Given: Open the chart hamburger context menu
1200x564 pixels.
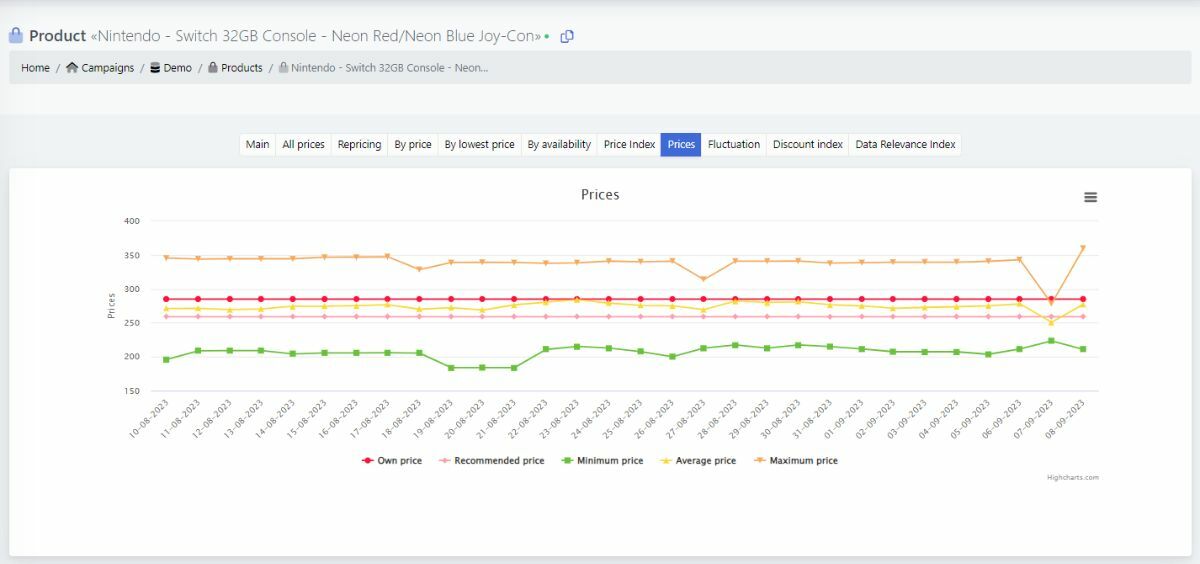Looking at the screenshot, I should tap(1091, 197).
